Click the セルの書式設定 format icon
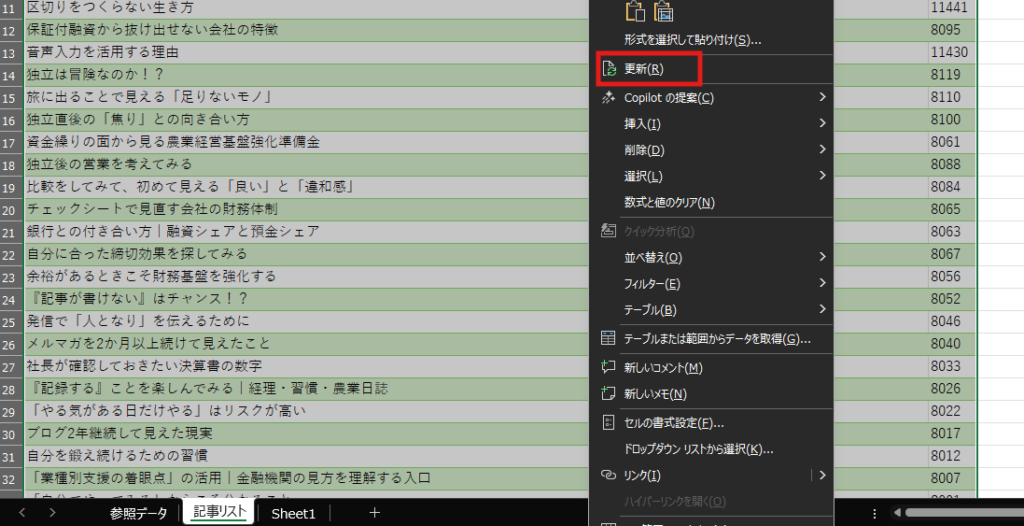Image resolution: width=1024 pixels, height=526 pixels. (x=608, y=423)
